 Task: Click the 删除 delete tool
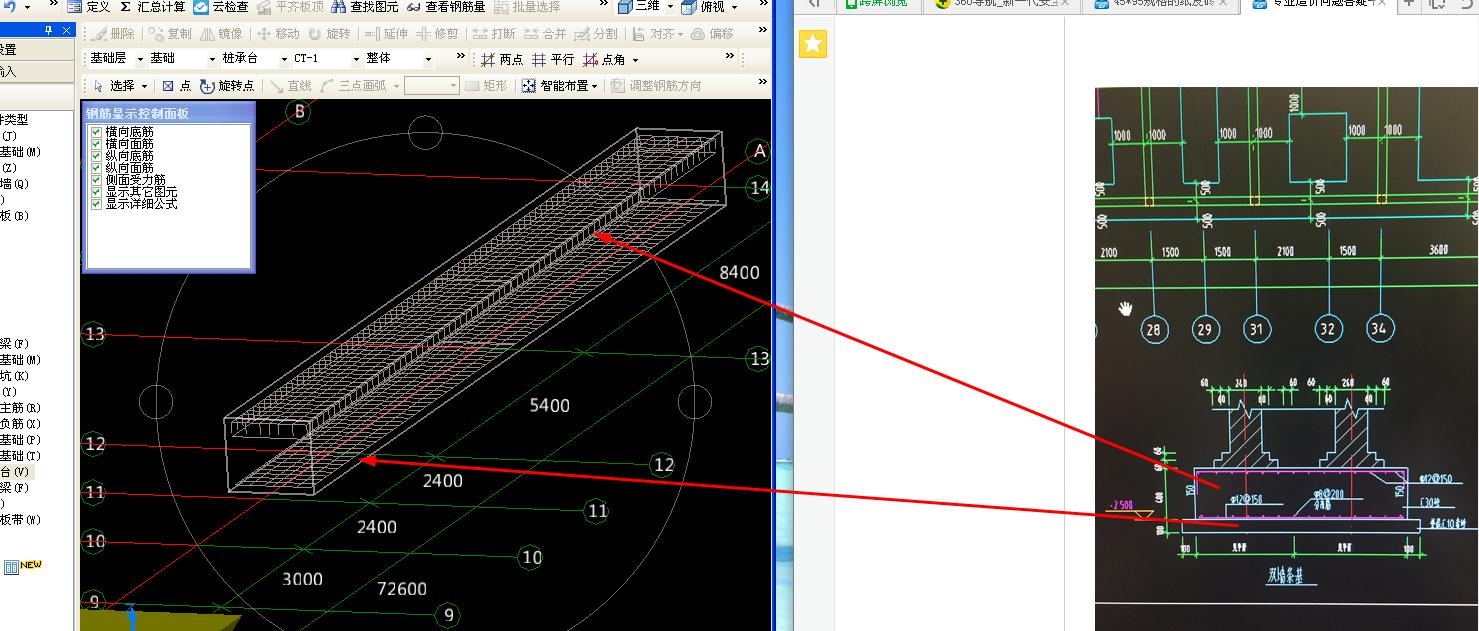[113, 34]
